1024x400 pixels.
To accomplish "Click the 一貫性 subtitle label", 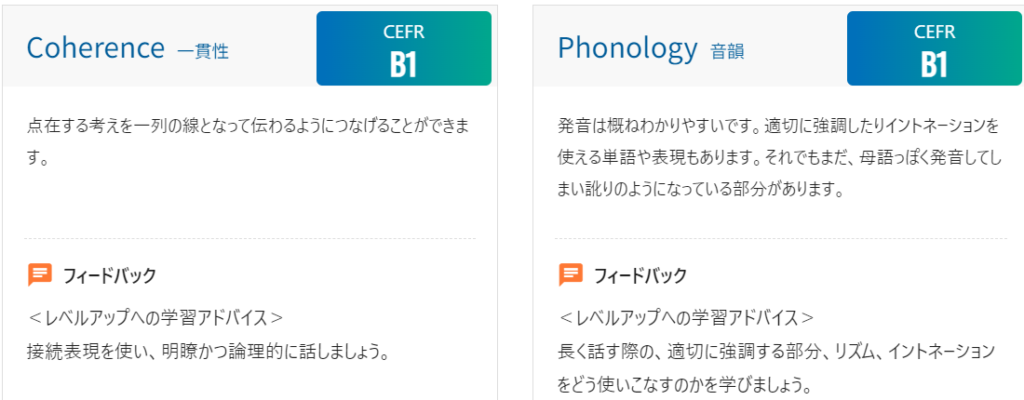I will [x=203, y=52].
